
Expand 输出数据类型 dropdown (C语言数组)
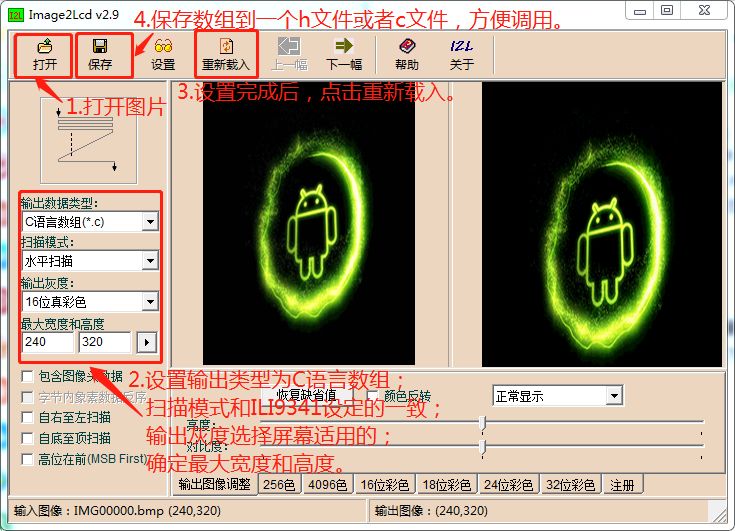coord(150,222)
